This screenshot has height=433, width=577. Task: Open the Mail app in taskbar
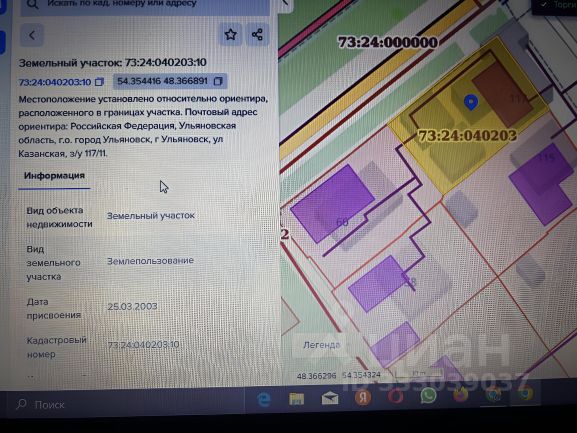pos(330,398)
